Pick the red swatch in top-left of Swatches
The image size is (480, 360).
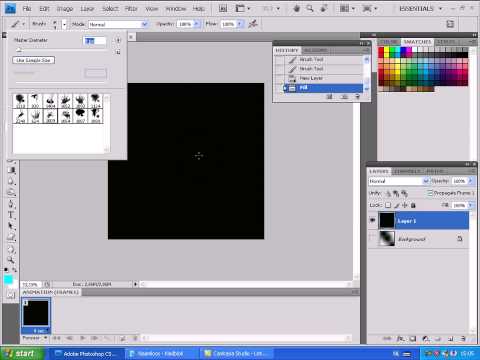click(381, 50)
